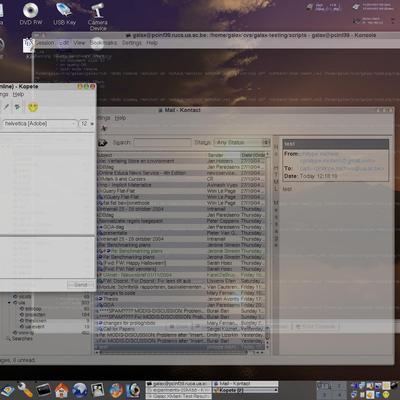Launch the penguin photo icon in the panel
400x400 pixels.
(x=98, y=390)
